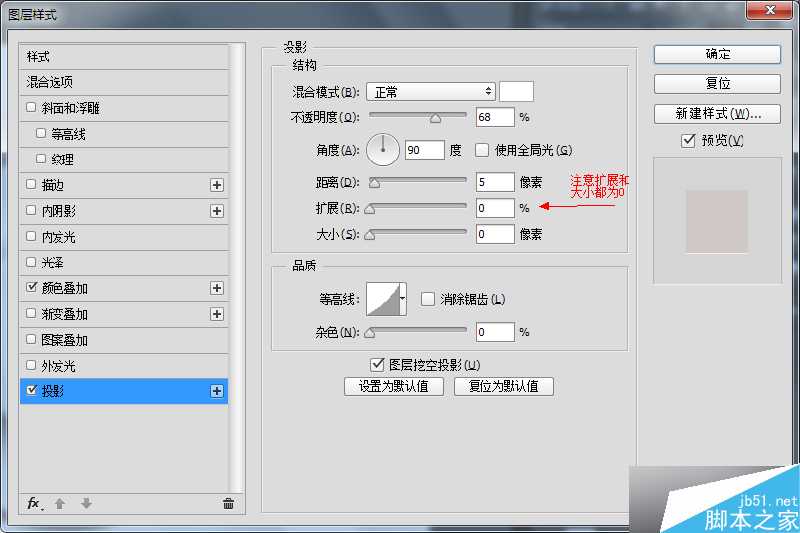Open the 光泽 settings row

(123, 263)
